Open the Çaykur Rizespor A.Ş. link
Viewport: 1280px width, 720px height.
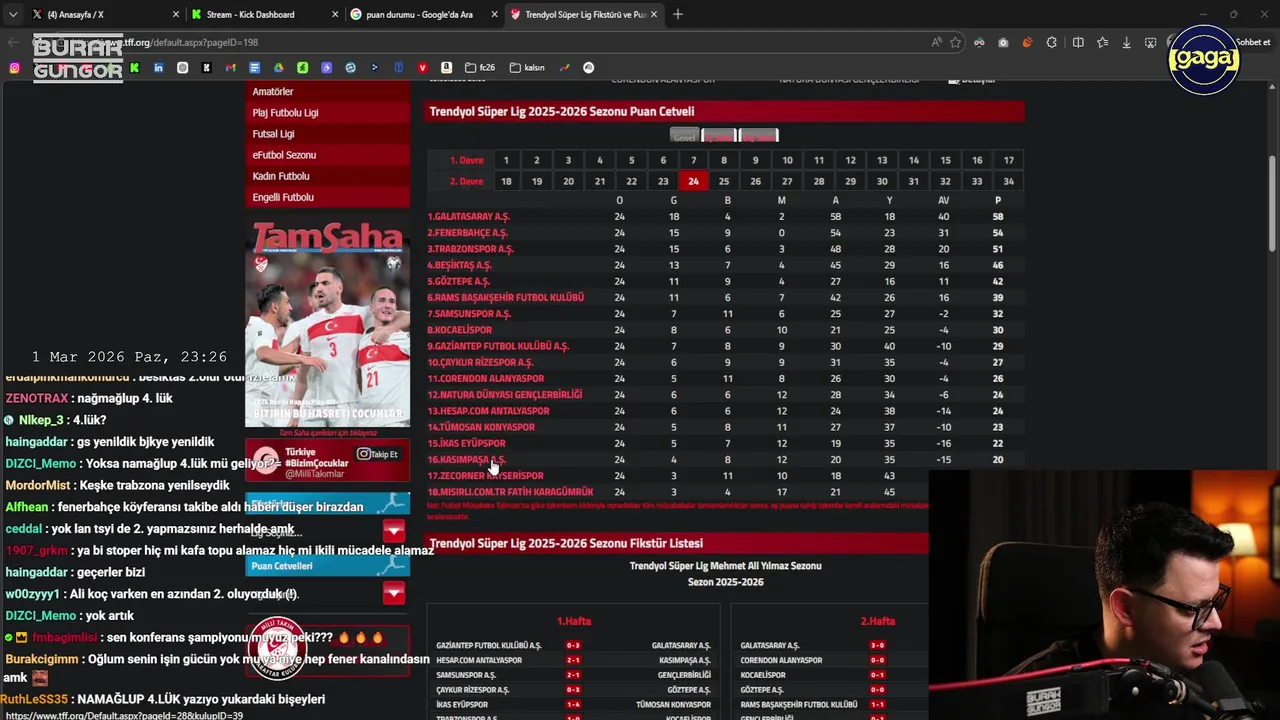[480, 362]
